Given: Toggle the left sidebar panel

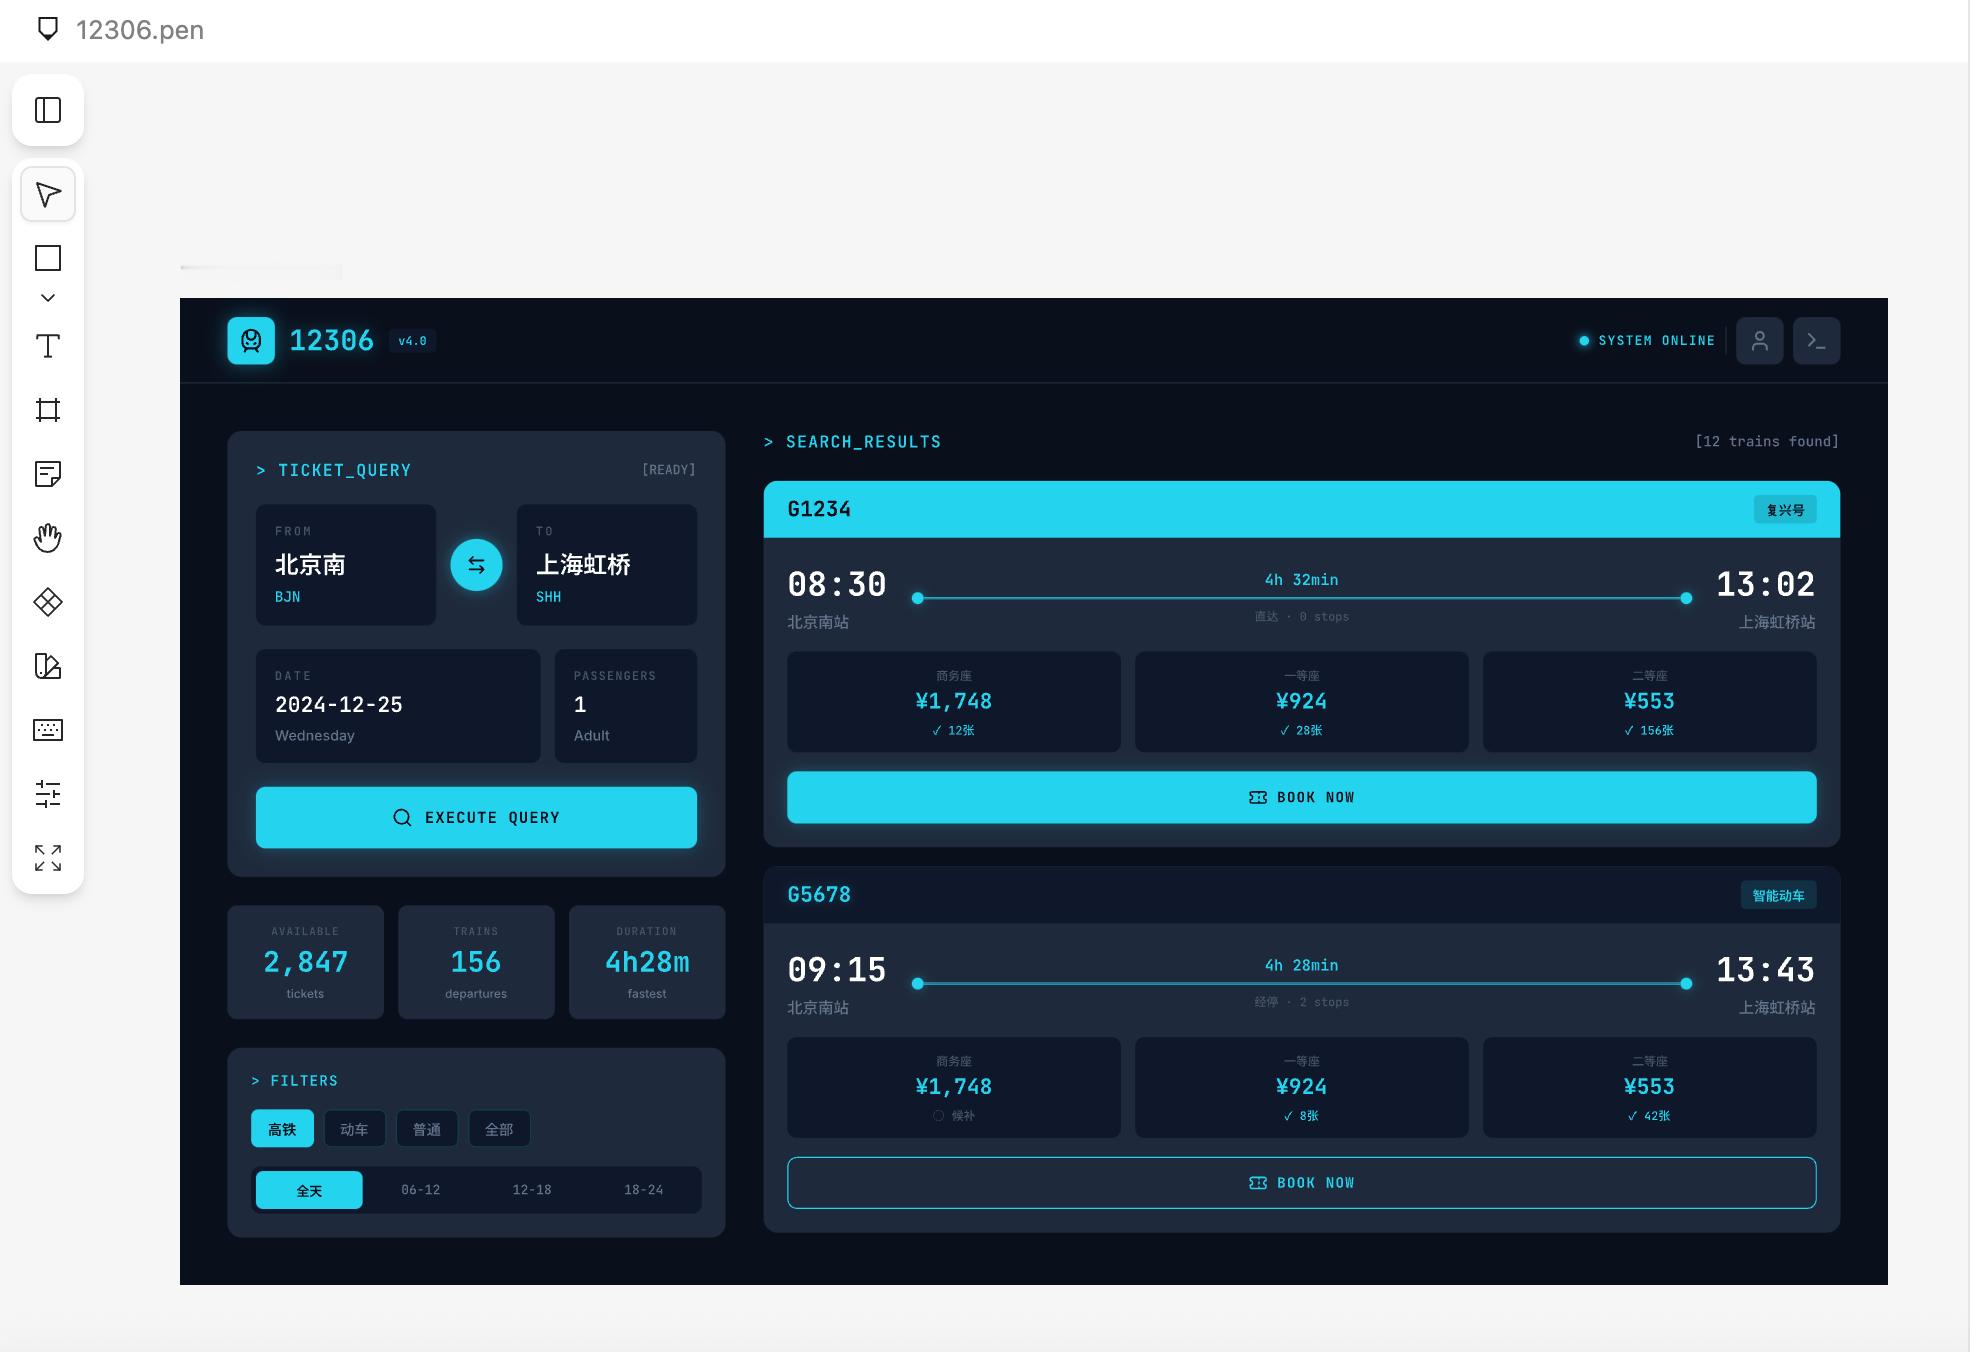Looking at the screenshot, I should [x=47, y=110].
